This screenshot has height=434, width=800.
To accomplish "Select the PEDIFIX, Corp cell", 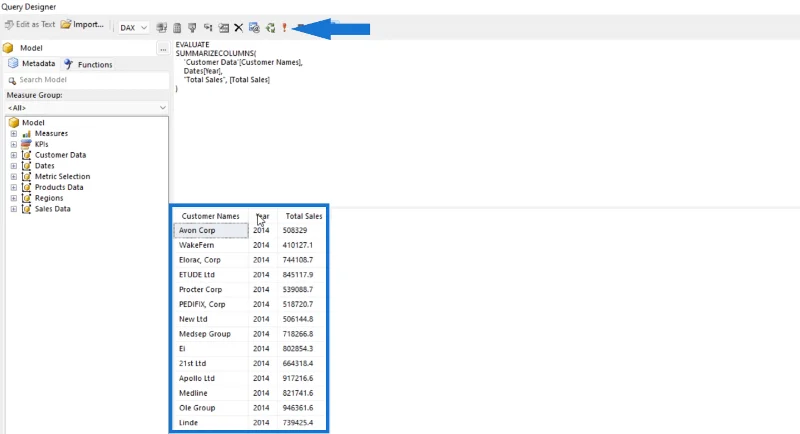I will [211, 304].
